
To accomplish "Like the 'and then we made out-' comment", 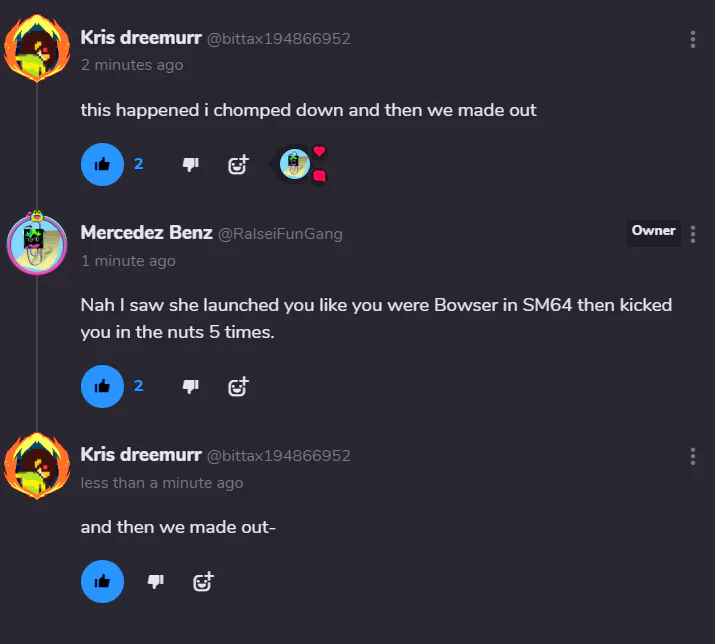I will coord(102,582).
